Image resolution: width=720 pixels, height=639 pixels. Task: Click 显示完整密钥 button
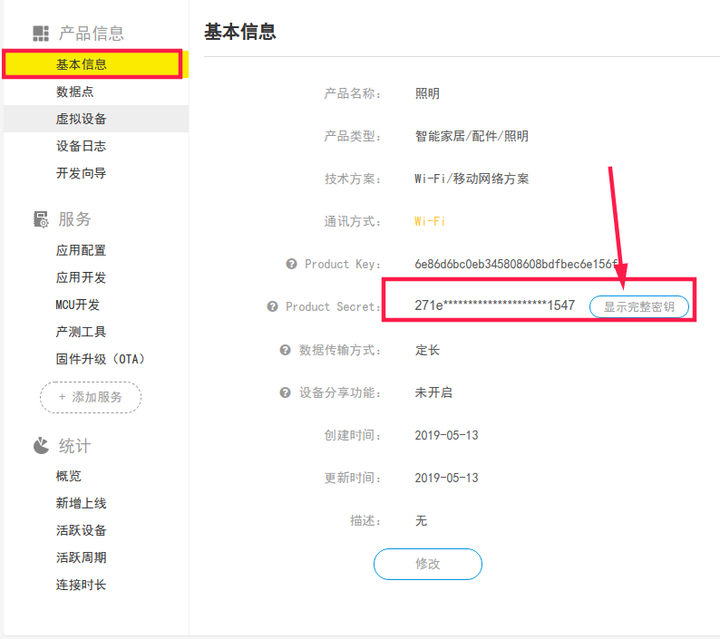pos(639,307)
